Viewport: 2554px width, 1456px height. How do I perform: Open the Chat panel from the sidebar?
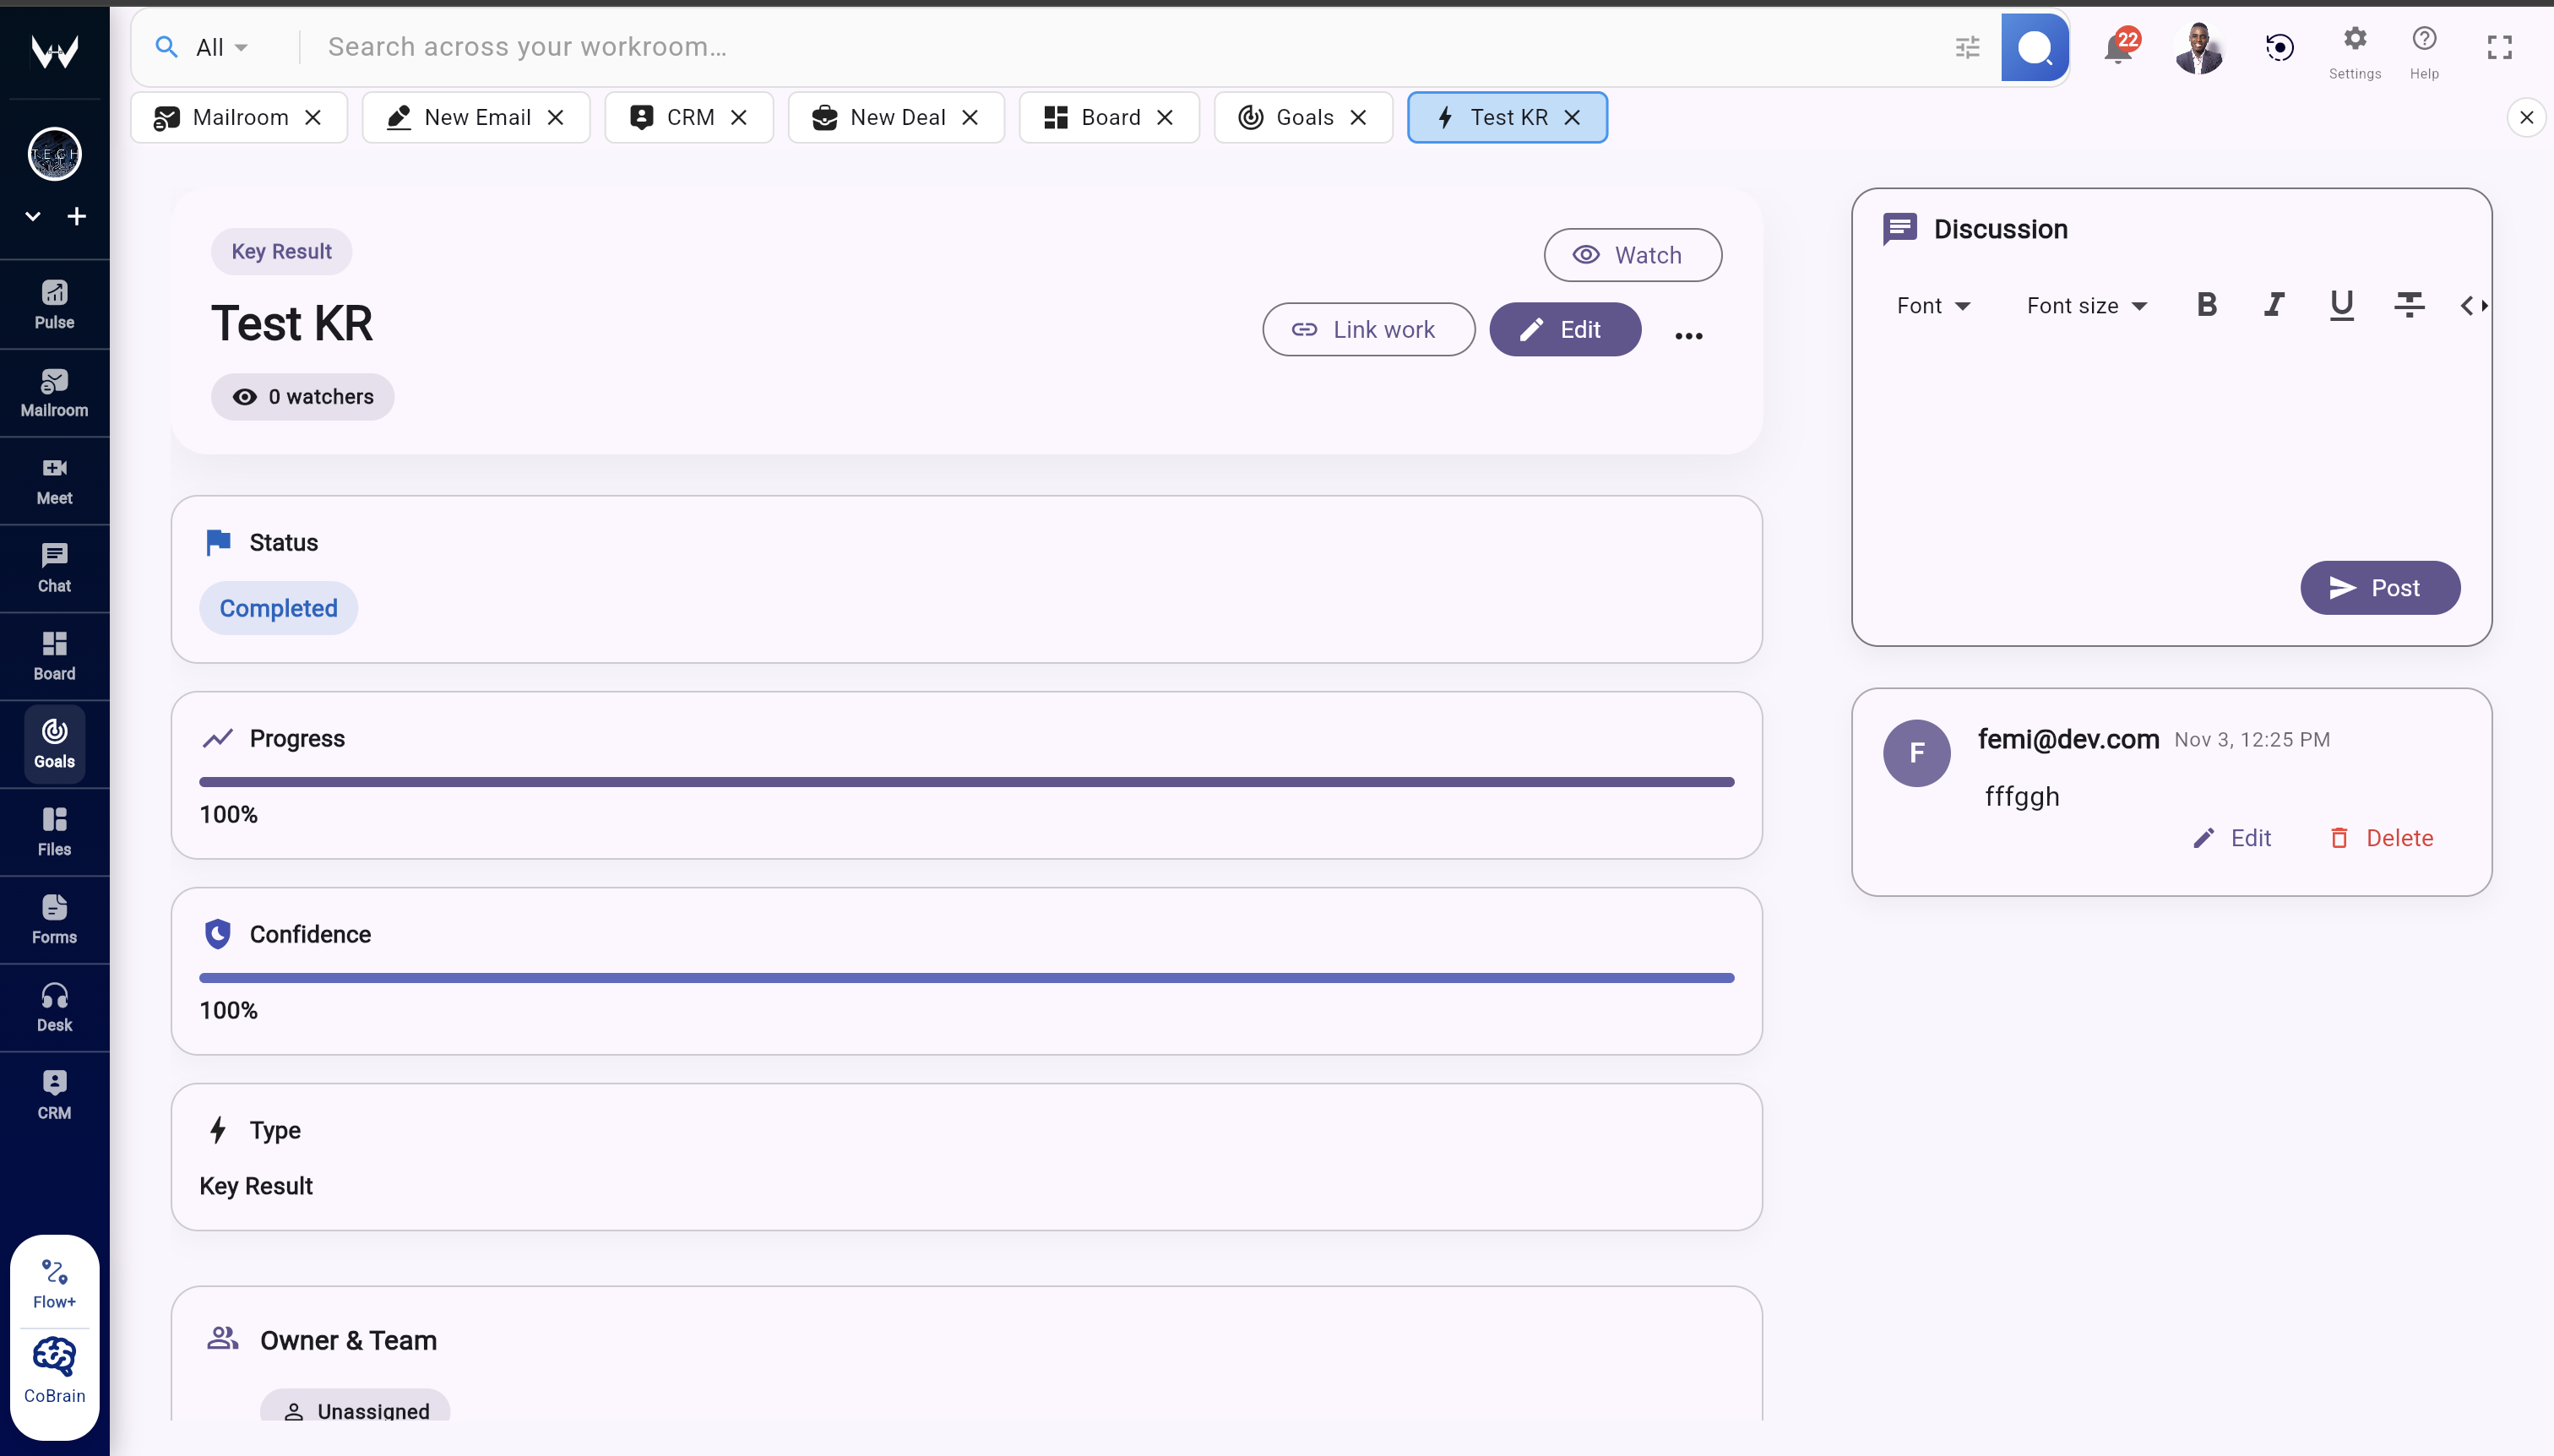[54, 567]
